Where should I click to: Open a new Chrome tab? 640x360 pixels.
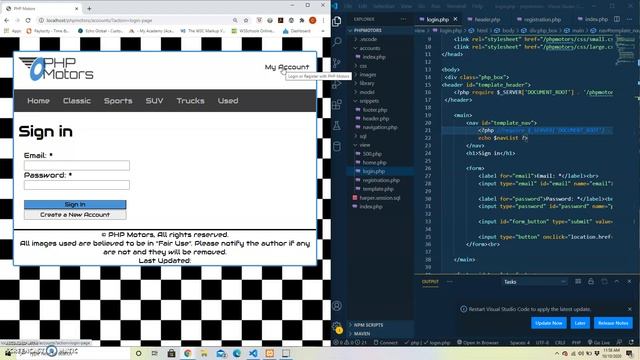click(89, 8)
